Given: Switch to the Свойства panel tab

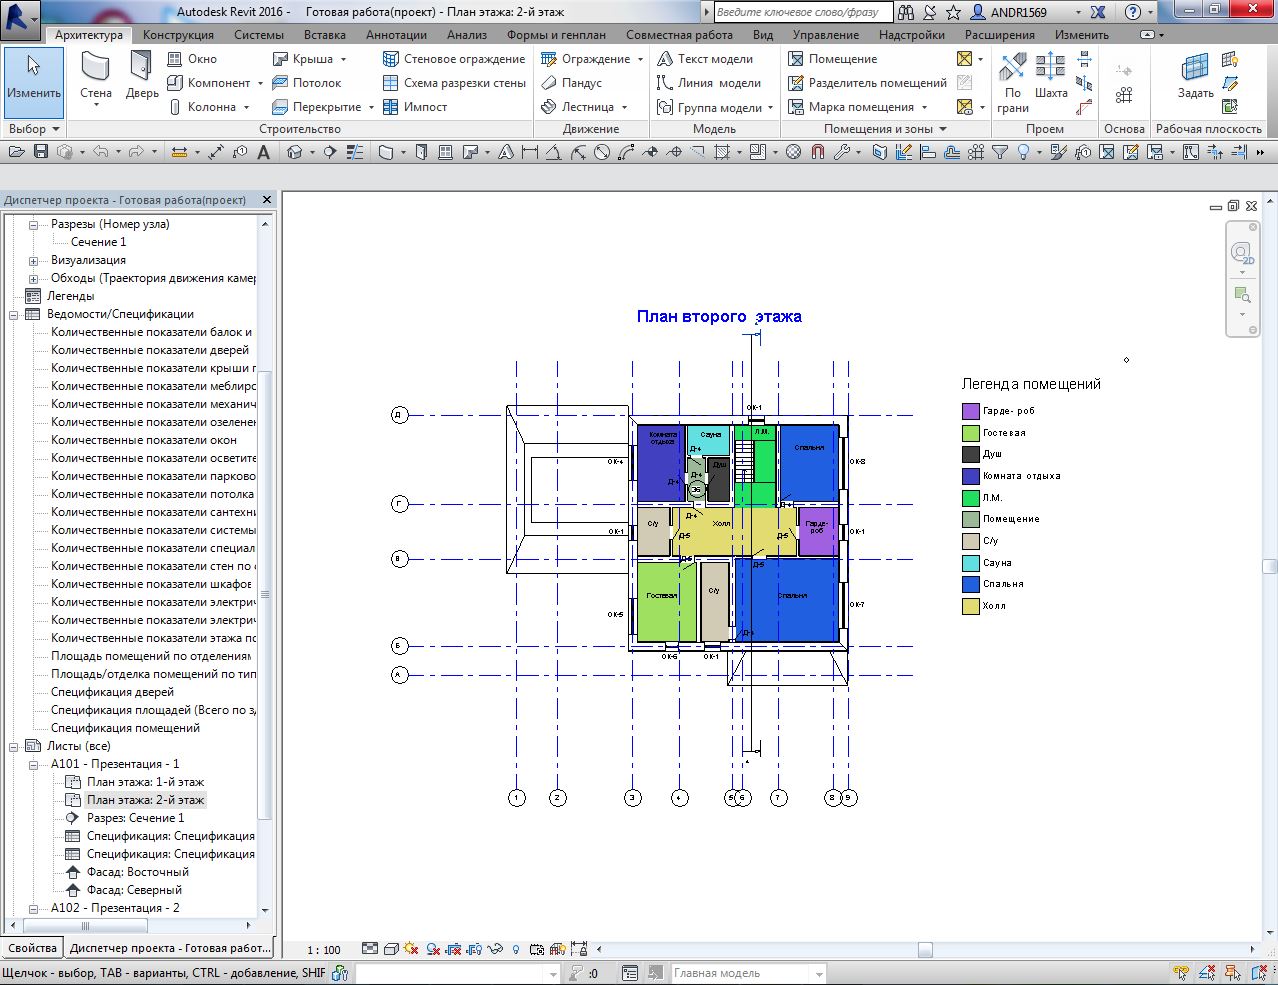Looking at the screenshot, I should click(x=32, y=948).
